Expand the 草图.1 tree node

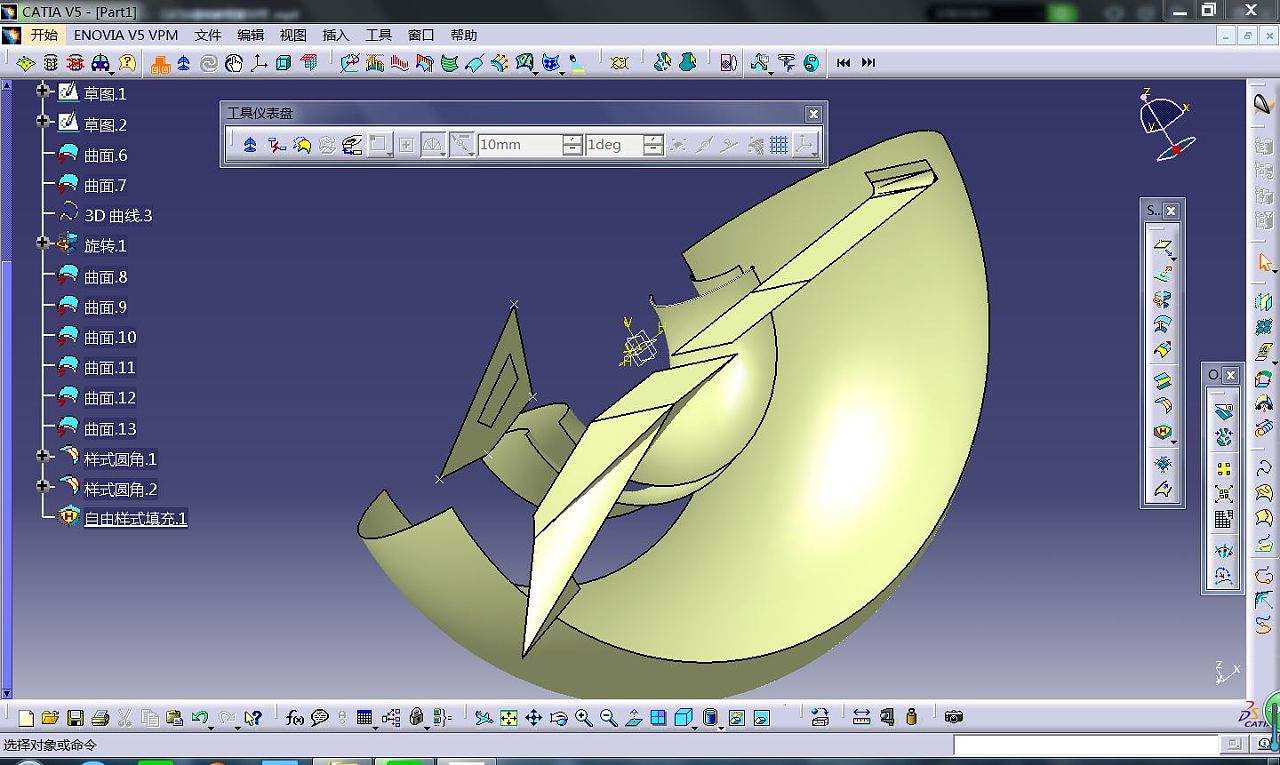click(x=43, y=91)
